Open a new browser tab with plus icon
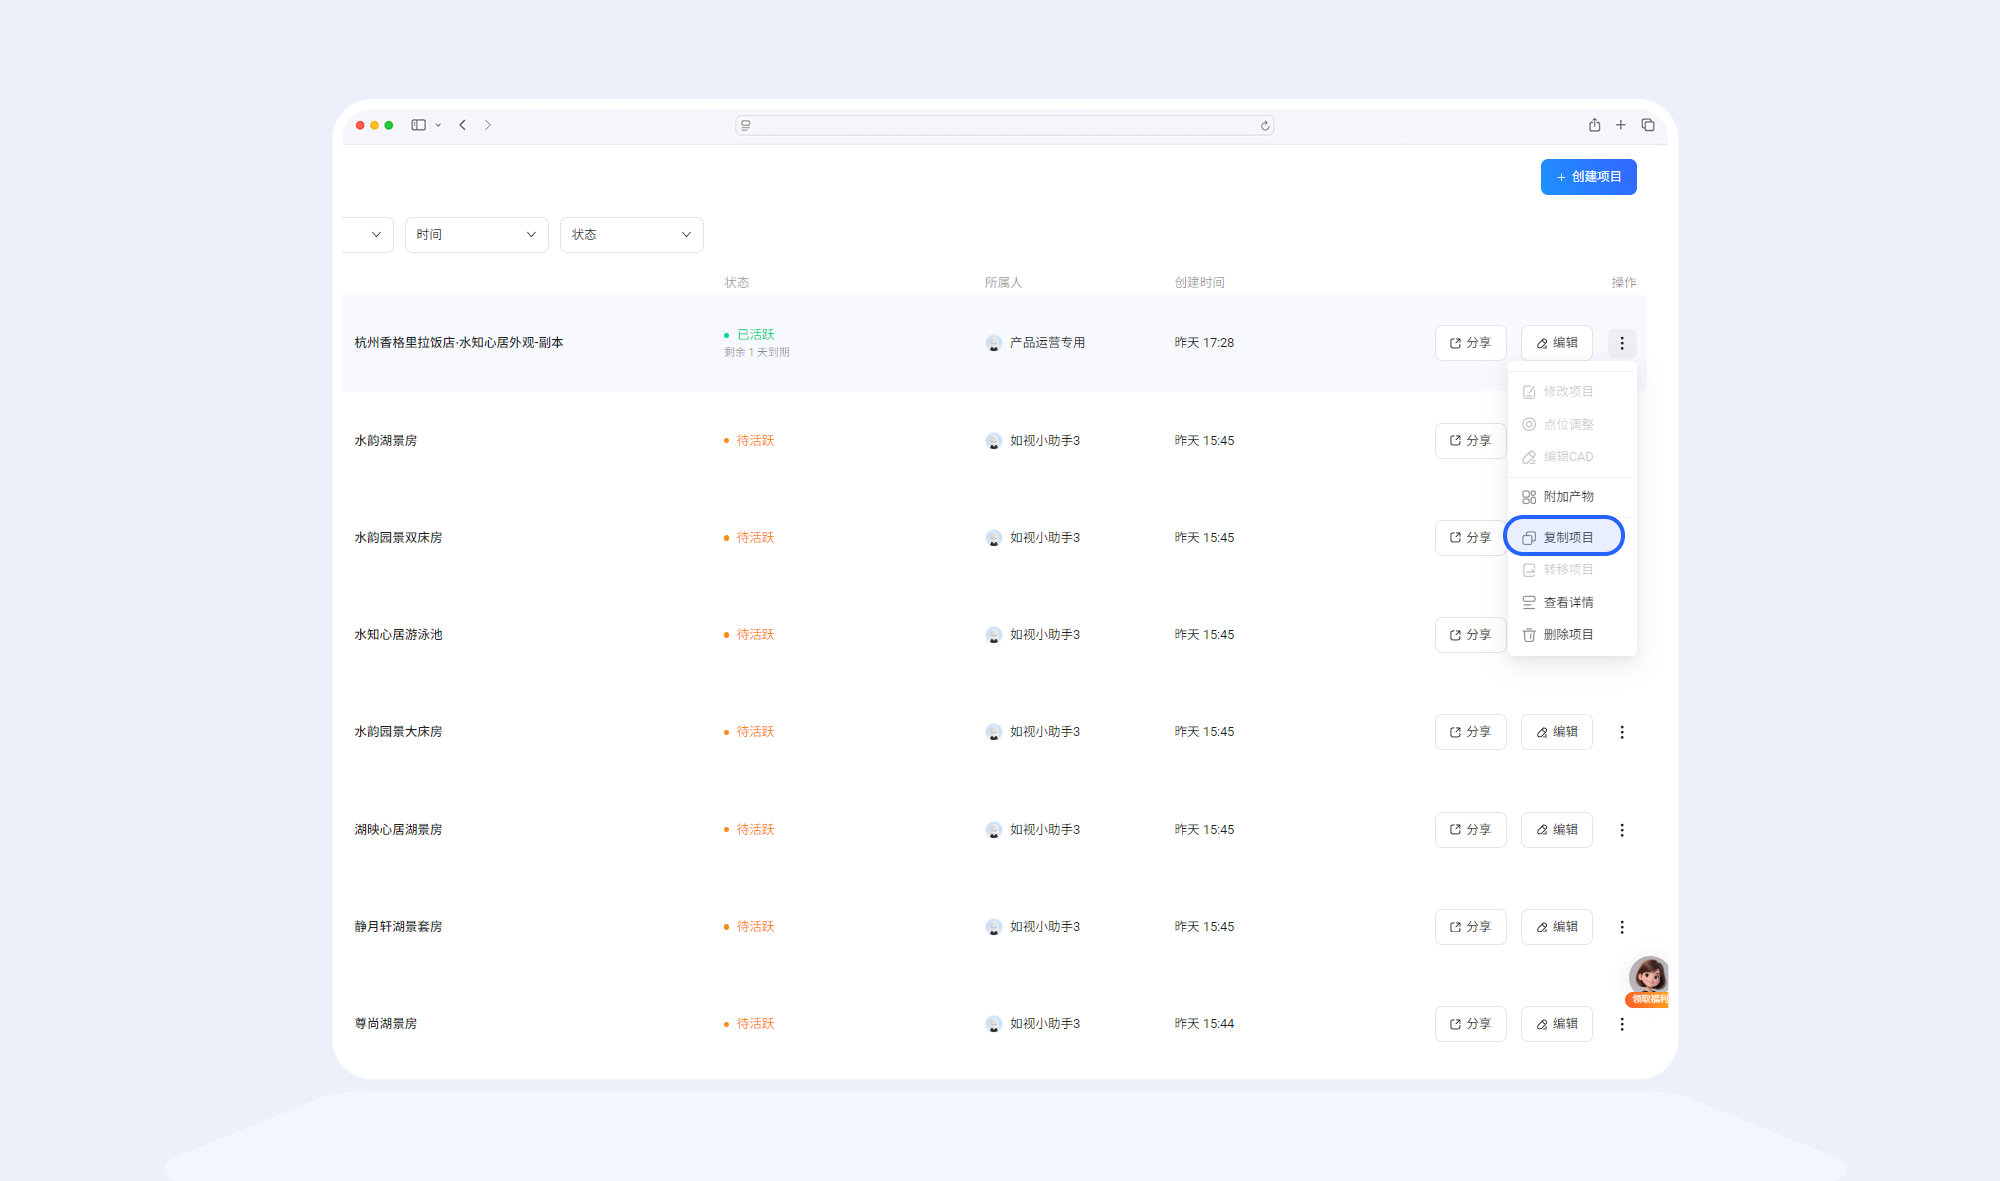The width and height of the screenshot is (2000, 1181). tap(1620, 125)
